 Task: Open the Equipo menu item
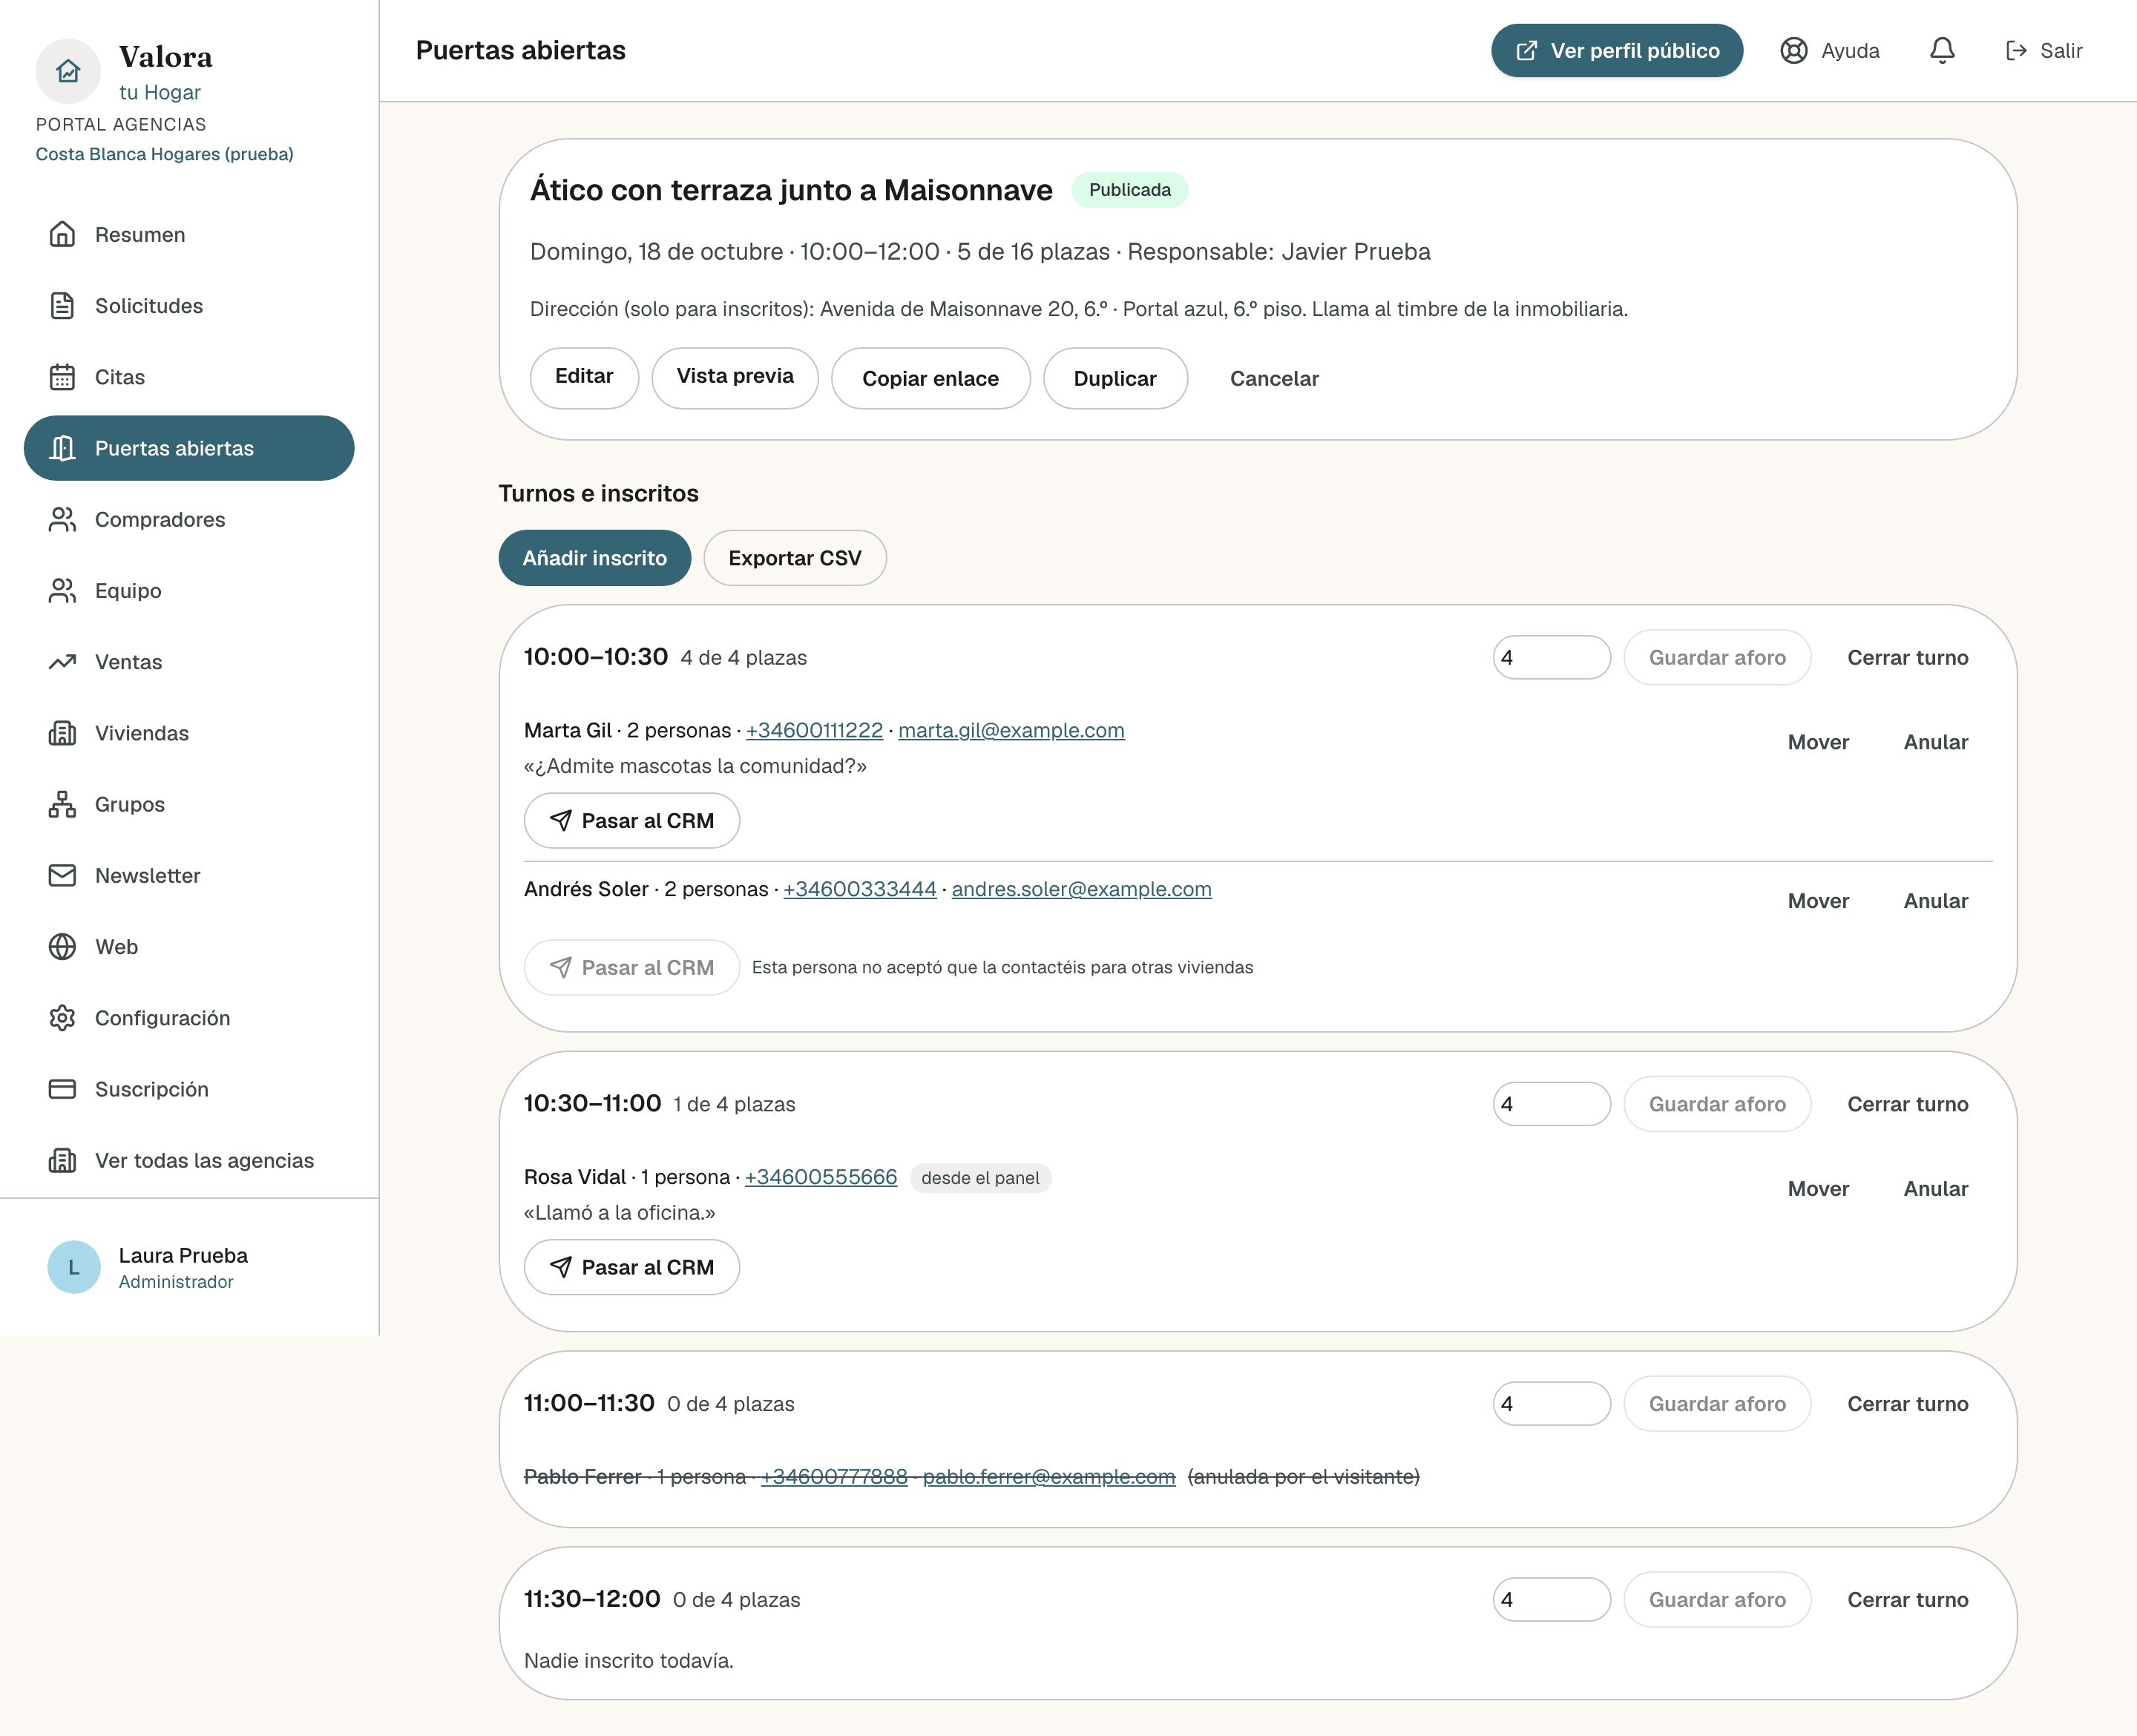(189, 590)
